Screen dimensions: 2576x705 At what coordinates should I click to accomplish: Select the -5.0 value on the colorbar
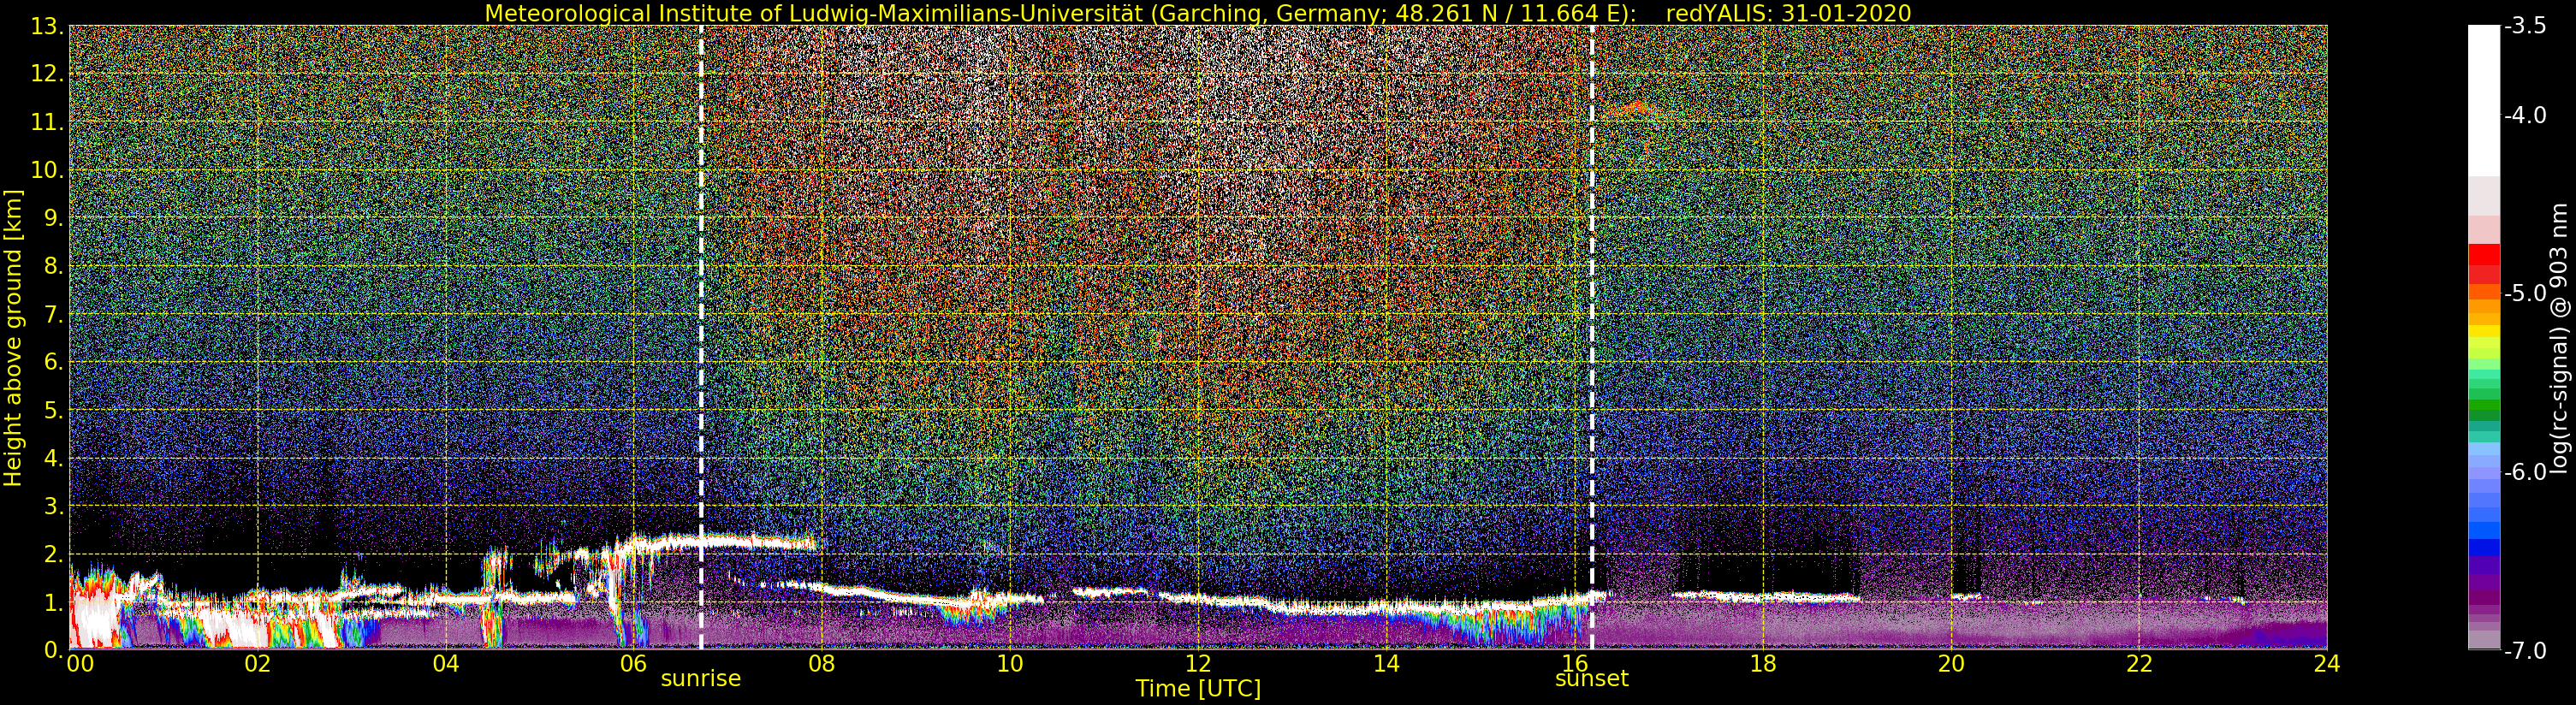pyautogui.click(x=2525, y=294)
